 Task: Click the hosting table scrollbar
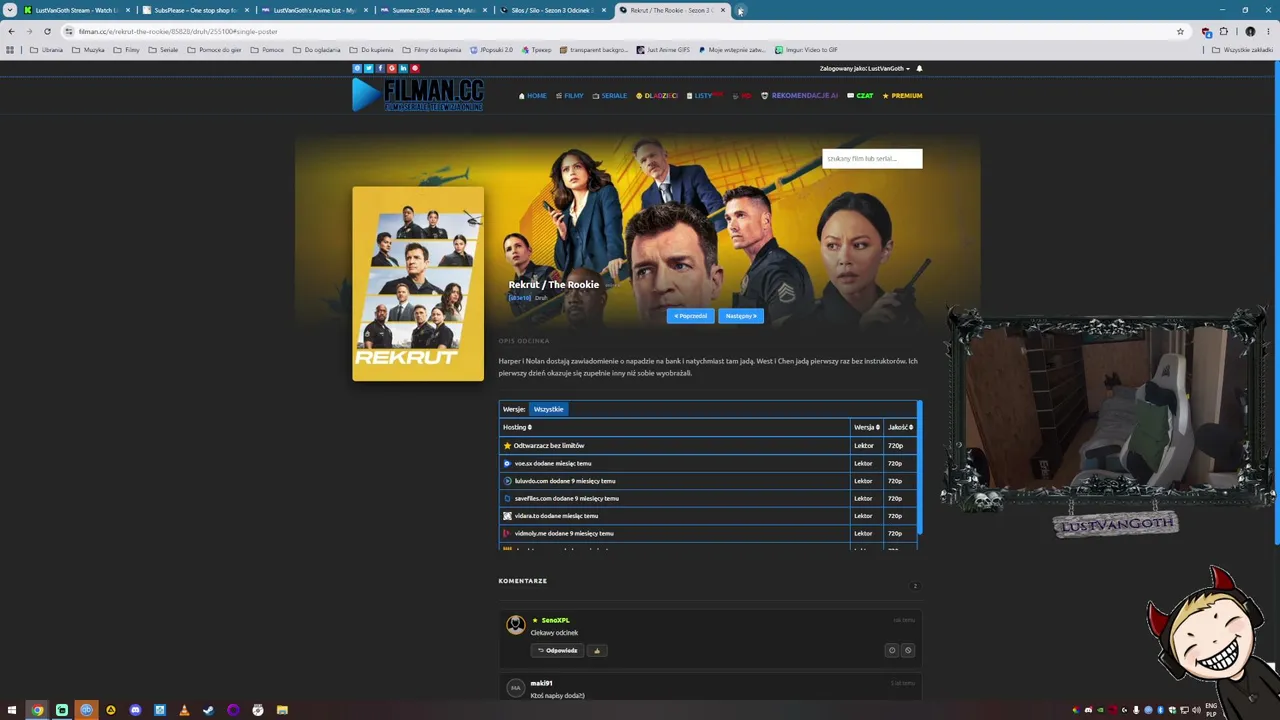coord(919,468)
